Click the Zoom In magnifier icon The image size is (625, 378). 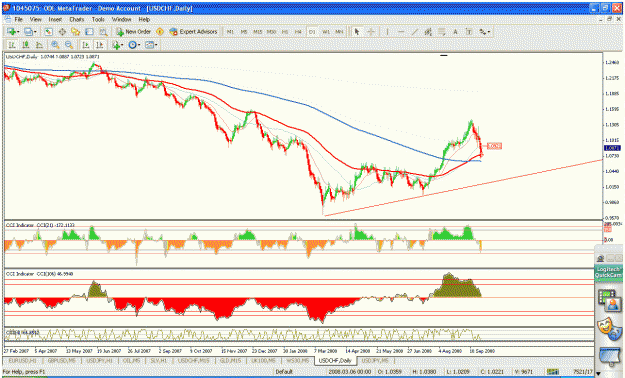pyautogui.click(x=55, y=45)
